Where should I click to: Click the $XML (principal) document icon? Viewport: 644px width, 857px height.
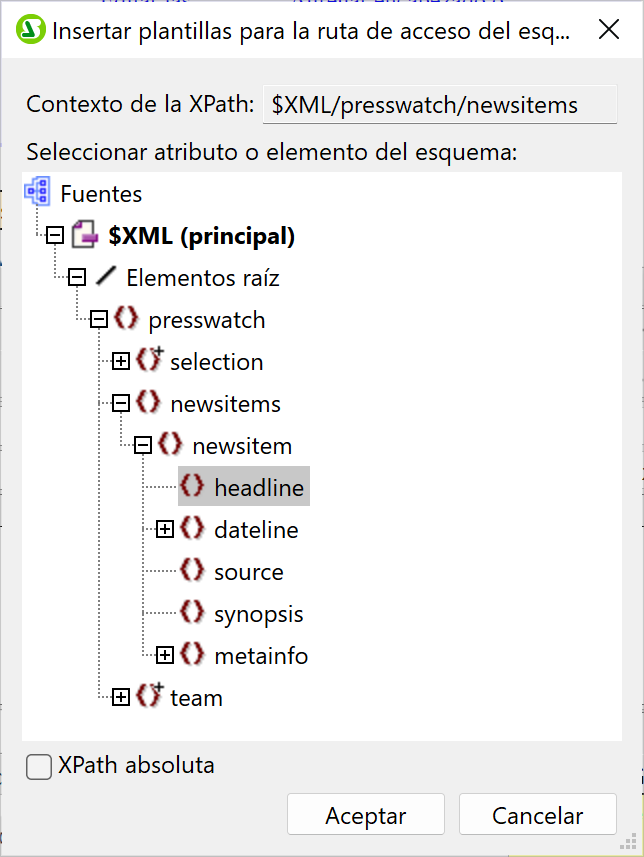coord(83,236)
